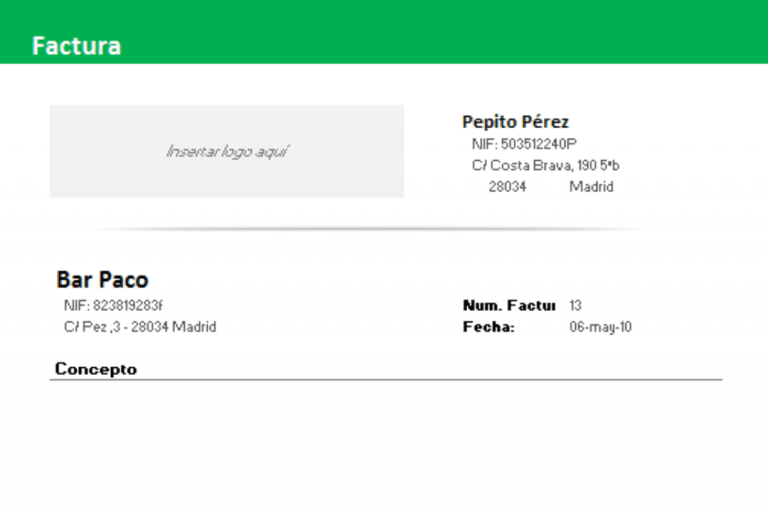Click the Factura title text
The height and width of the screenshot is (508, 768).
click(76, 46)
